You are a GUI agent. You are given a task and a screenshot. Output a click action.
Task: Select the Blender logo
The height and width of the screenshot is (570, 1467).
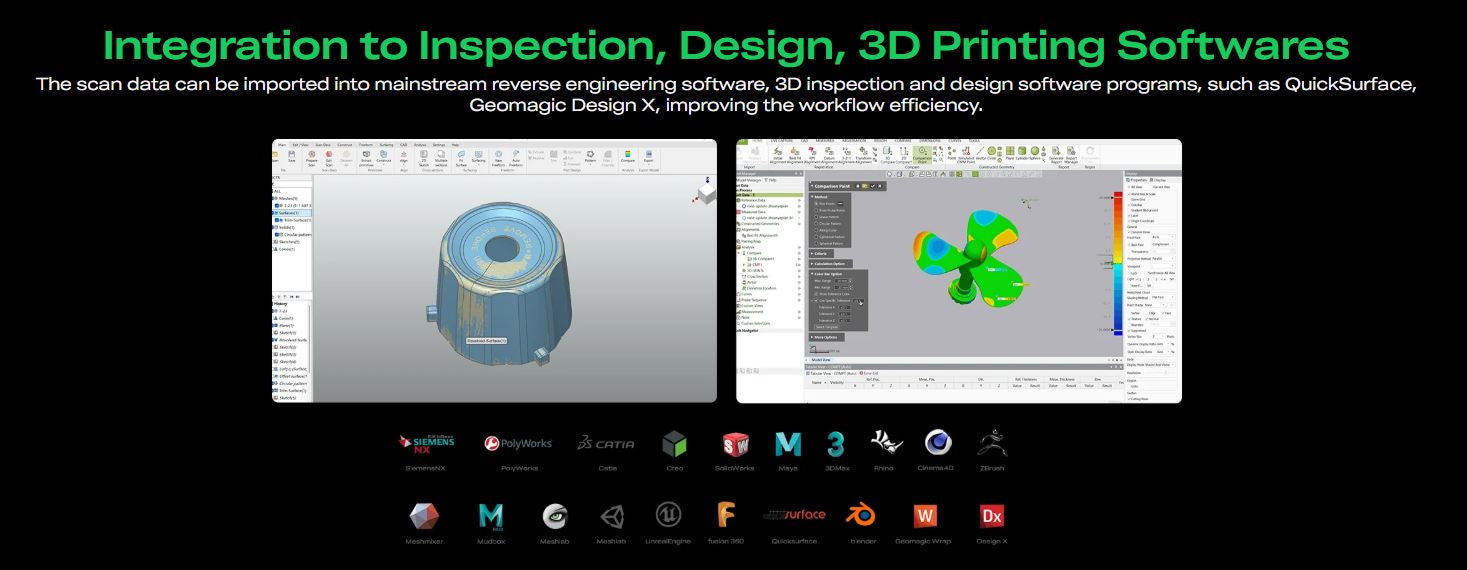pyautogui.click(x=859, y=515)
